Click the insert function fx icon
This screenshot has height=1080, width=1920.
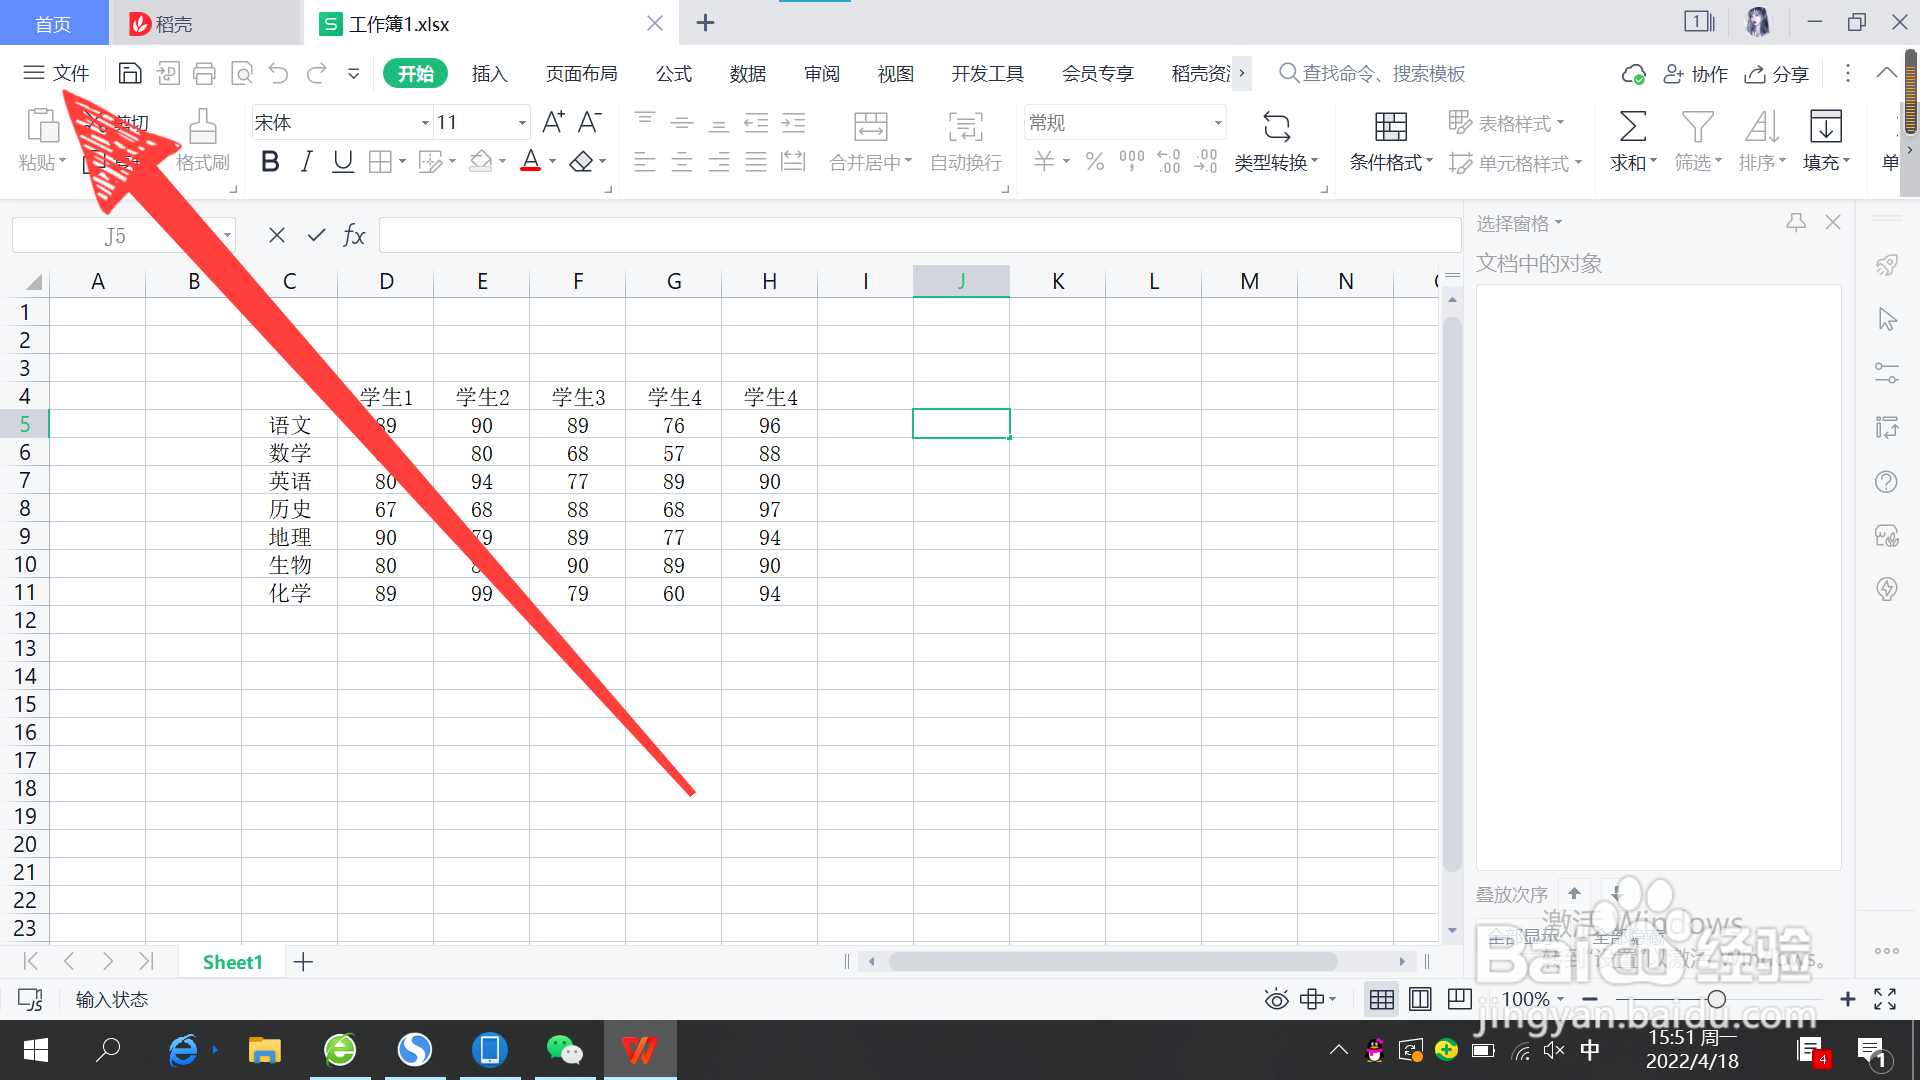point(354,236)
